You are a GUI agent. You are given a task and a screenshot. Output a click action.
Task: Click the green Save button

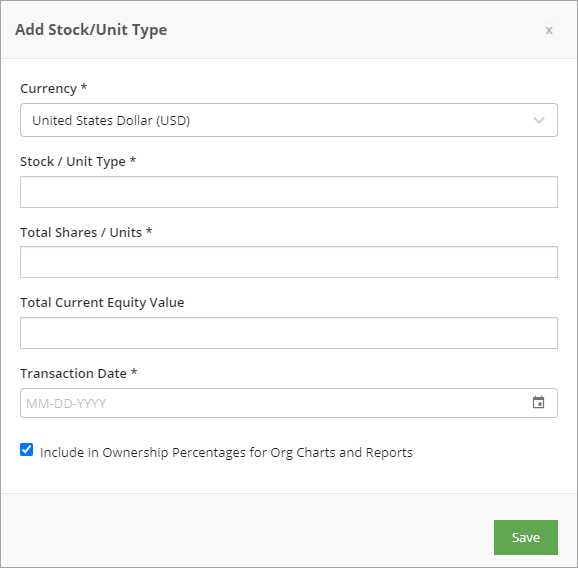click(526, 537)
